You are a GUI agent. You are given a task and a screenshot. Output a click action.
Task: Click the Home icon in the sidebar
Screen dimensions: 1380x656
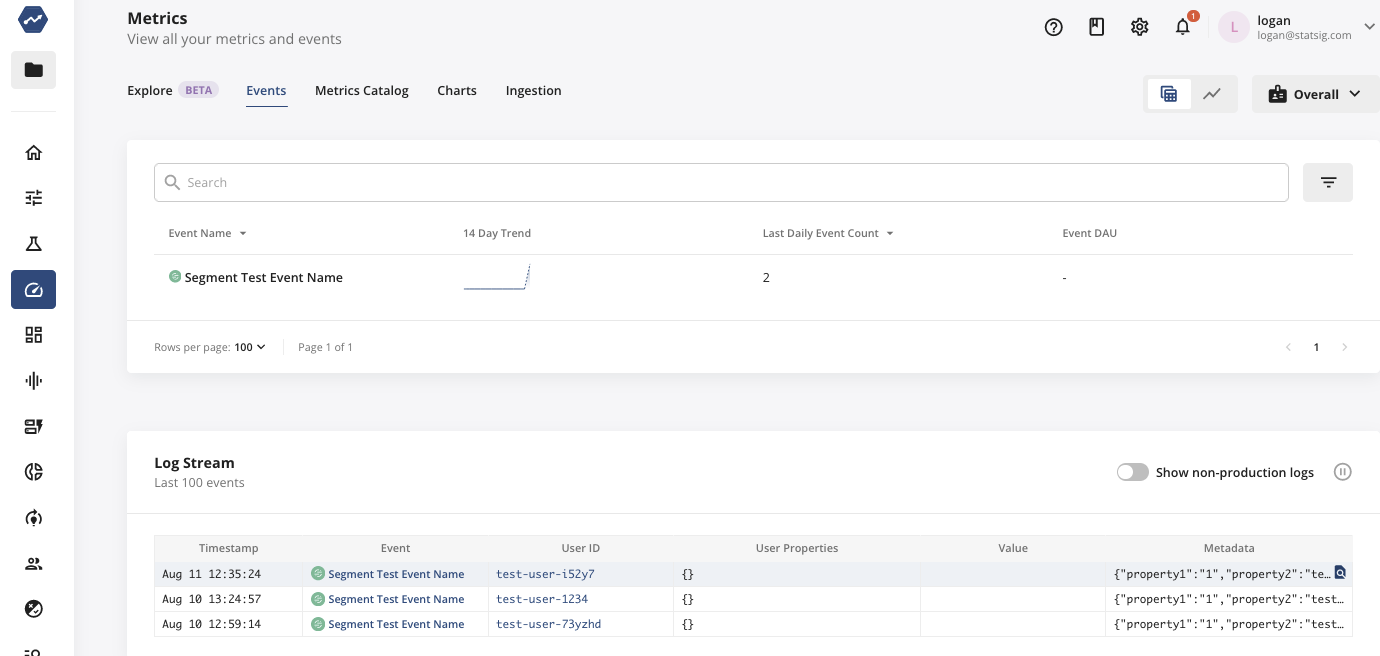point(33,152)
